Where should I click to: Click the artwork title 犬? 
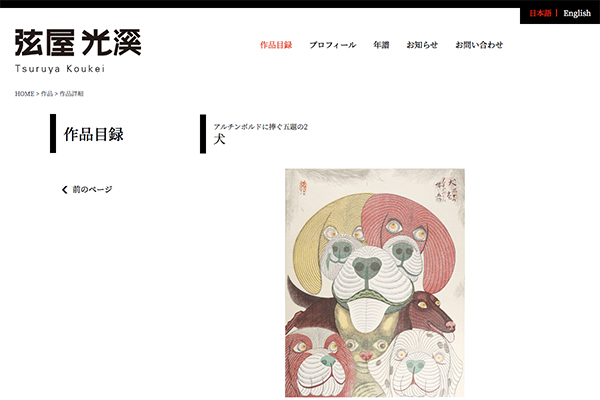tap(219, 139)
